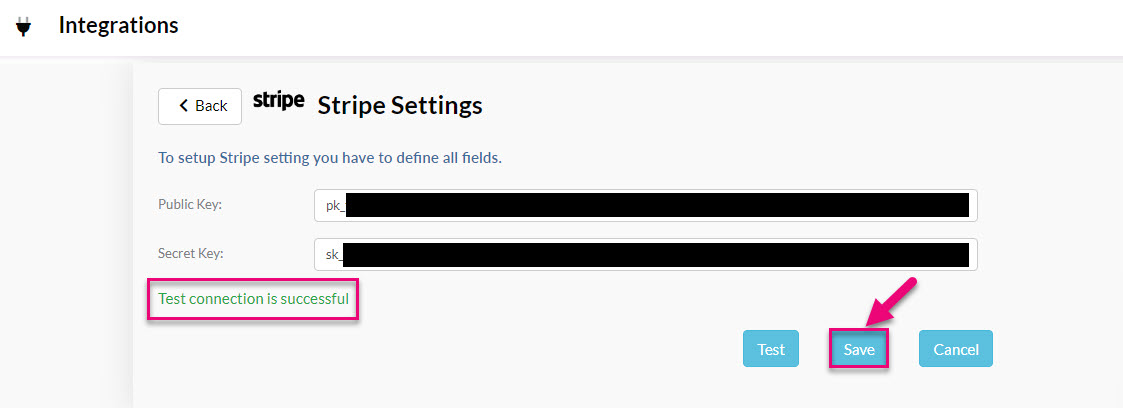
Task: Click the Integrations page title
Action: [118, 26]
